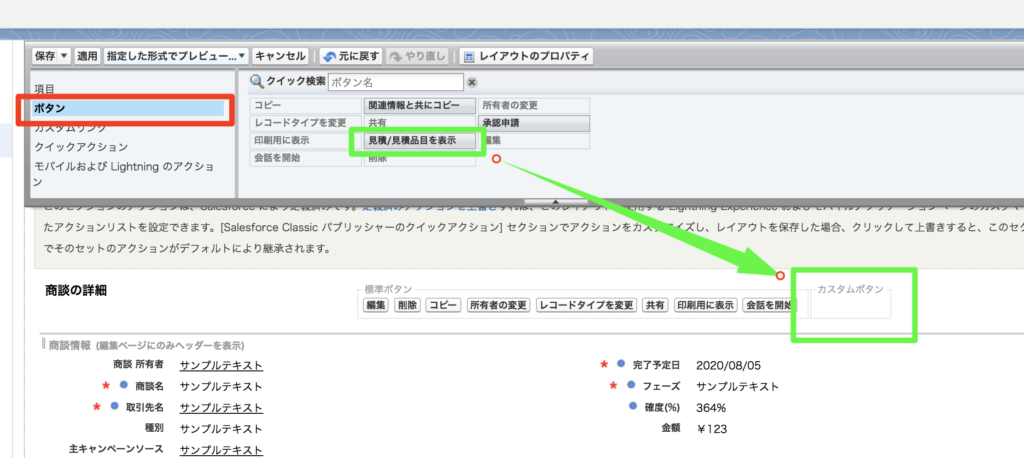Viewport: 1024px width, 458px height.
Task: Click the 保存 button
Action: click(45, 56)
